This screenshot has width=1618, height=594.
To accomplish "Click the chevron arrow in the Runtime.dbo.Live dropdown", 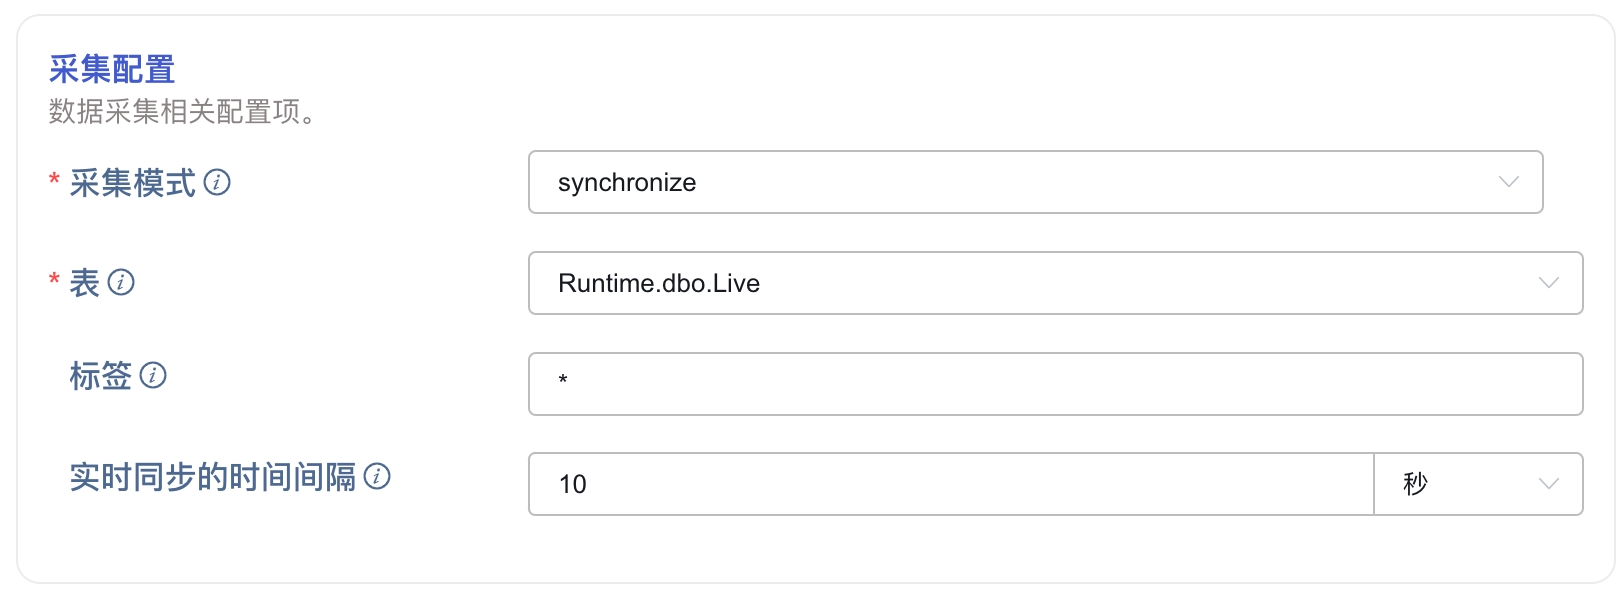I will tap(1548, 283).
